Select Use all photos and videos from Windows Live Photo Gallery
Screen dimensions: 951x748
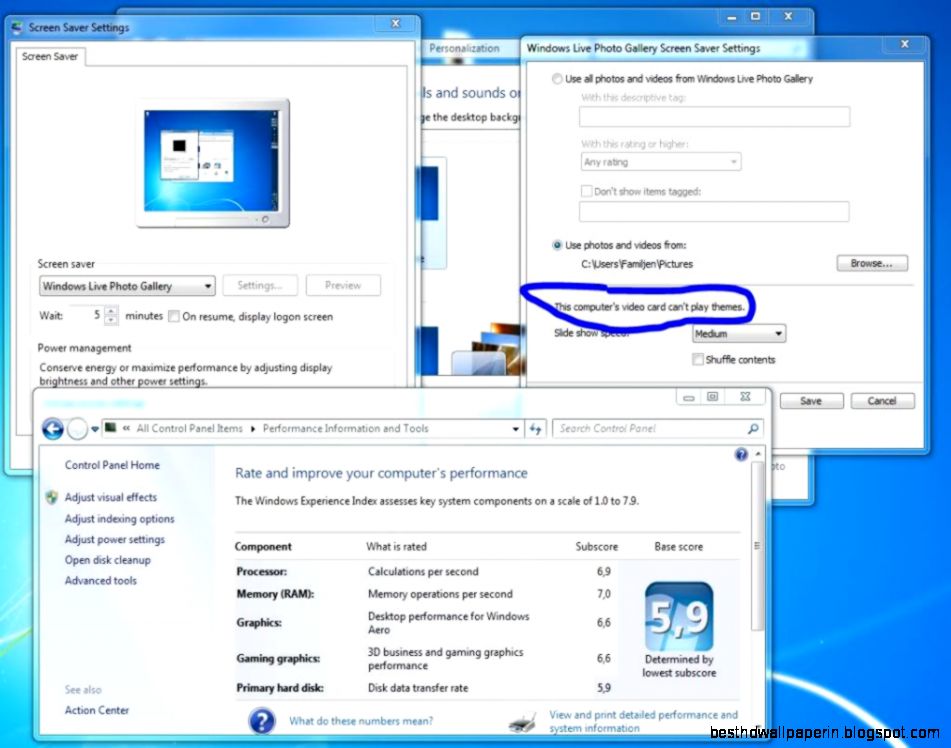pyautogui.click(x=556, y=79)
